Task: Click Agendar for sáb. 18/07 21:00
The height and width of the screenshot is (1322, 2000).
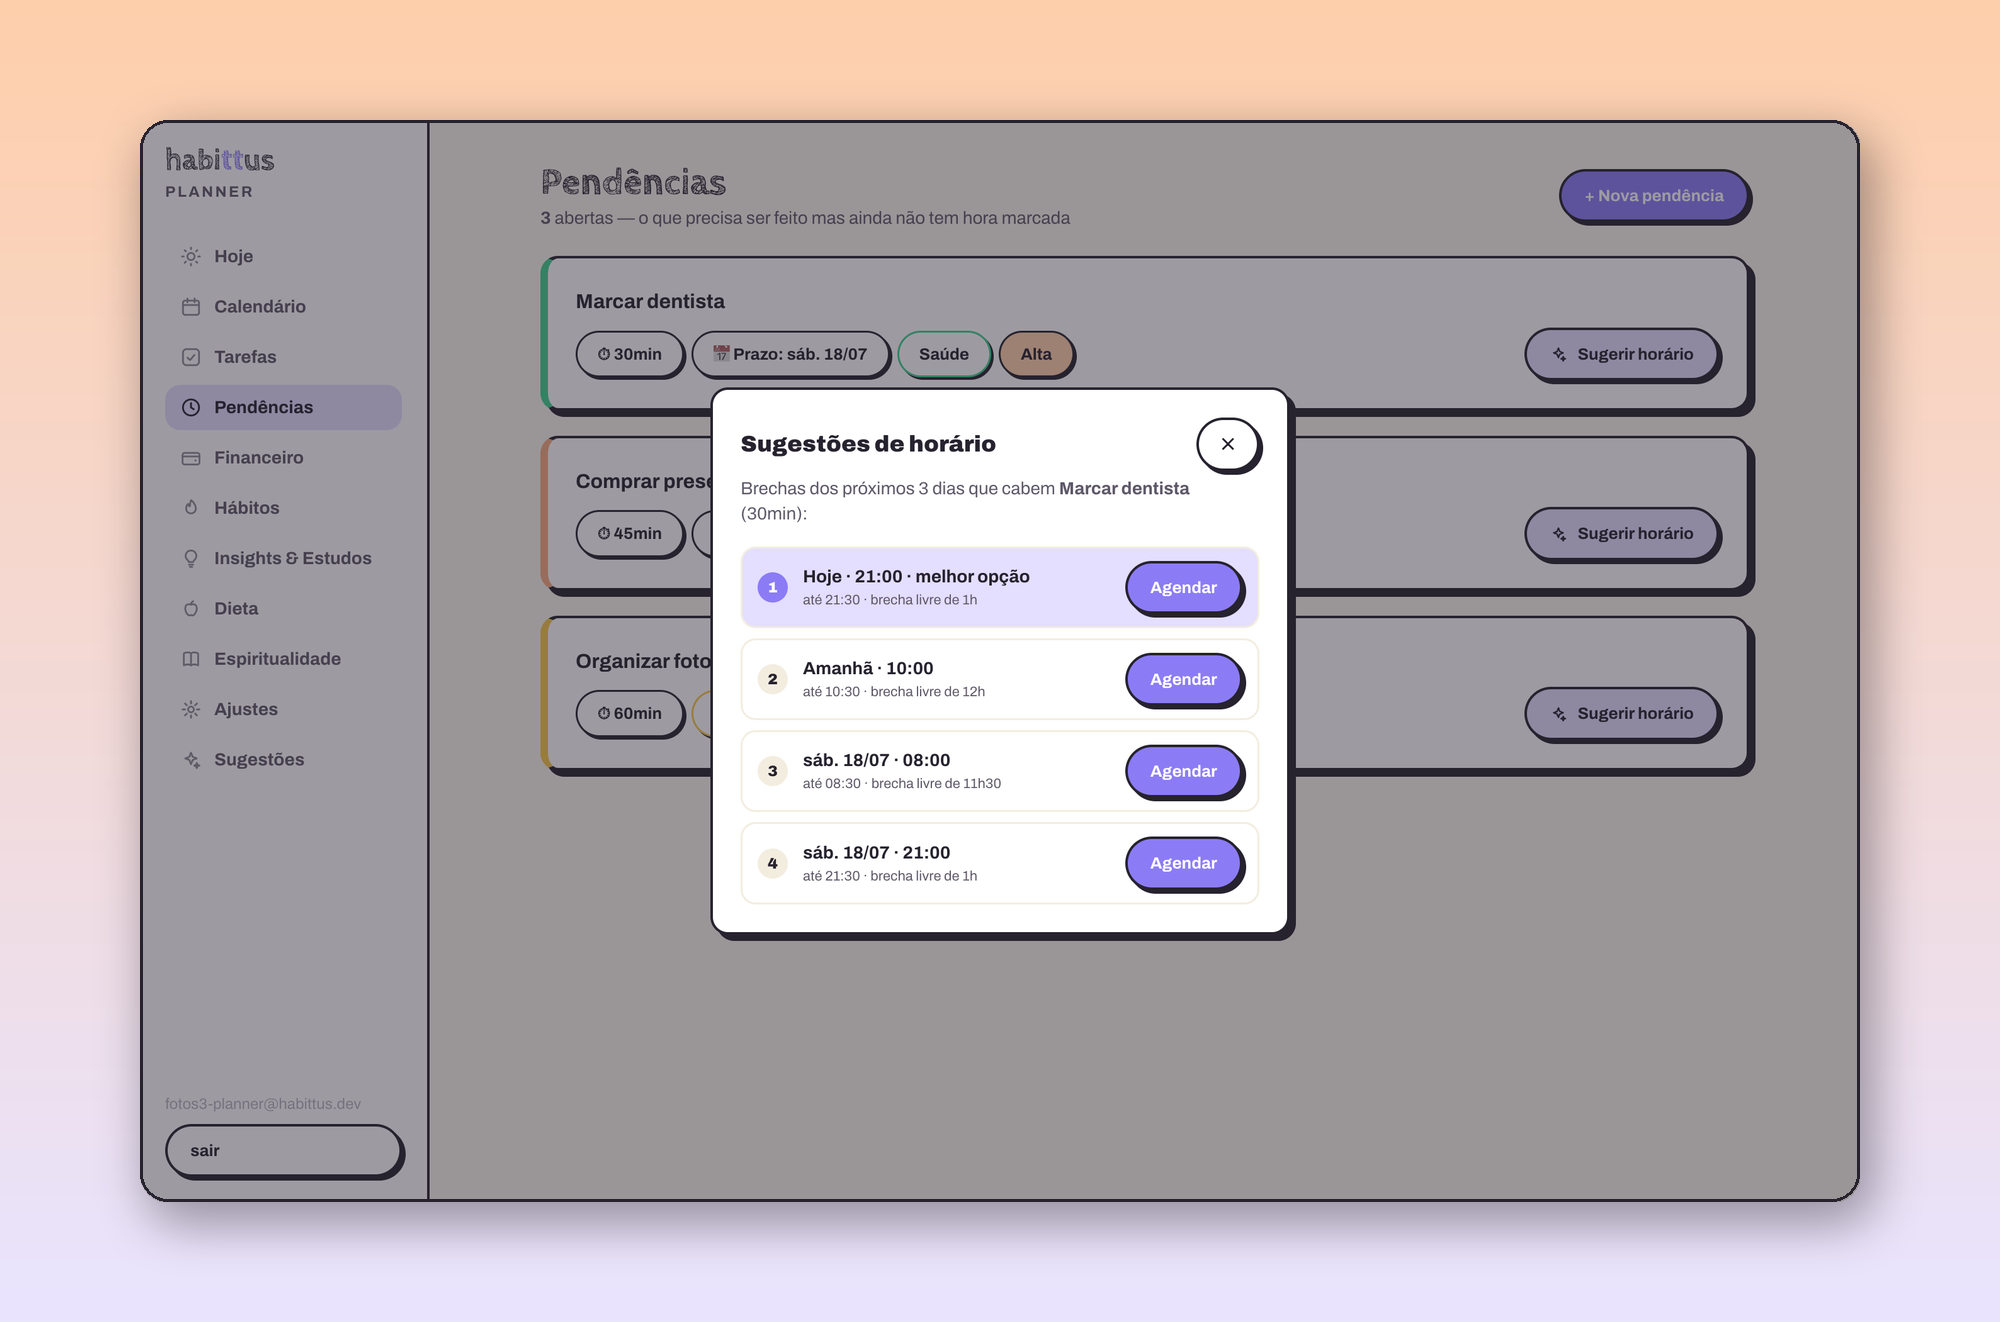Action: coord(1184,863)
